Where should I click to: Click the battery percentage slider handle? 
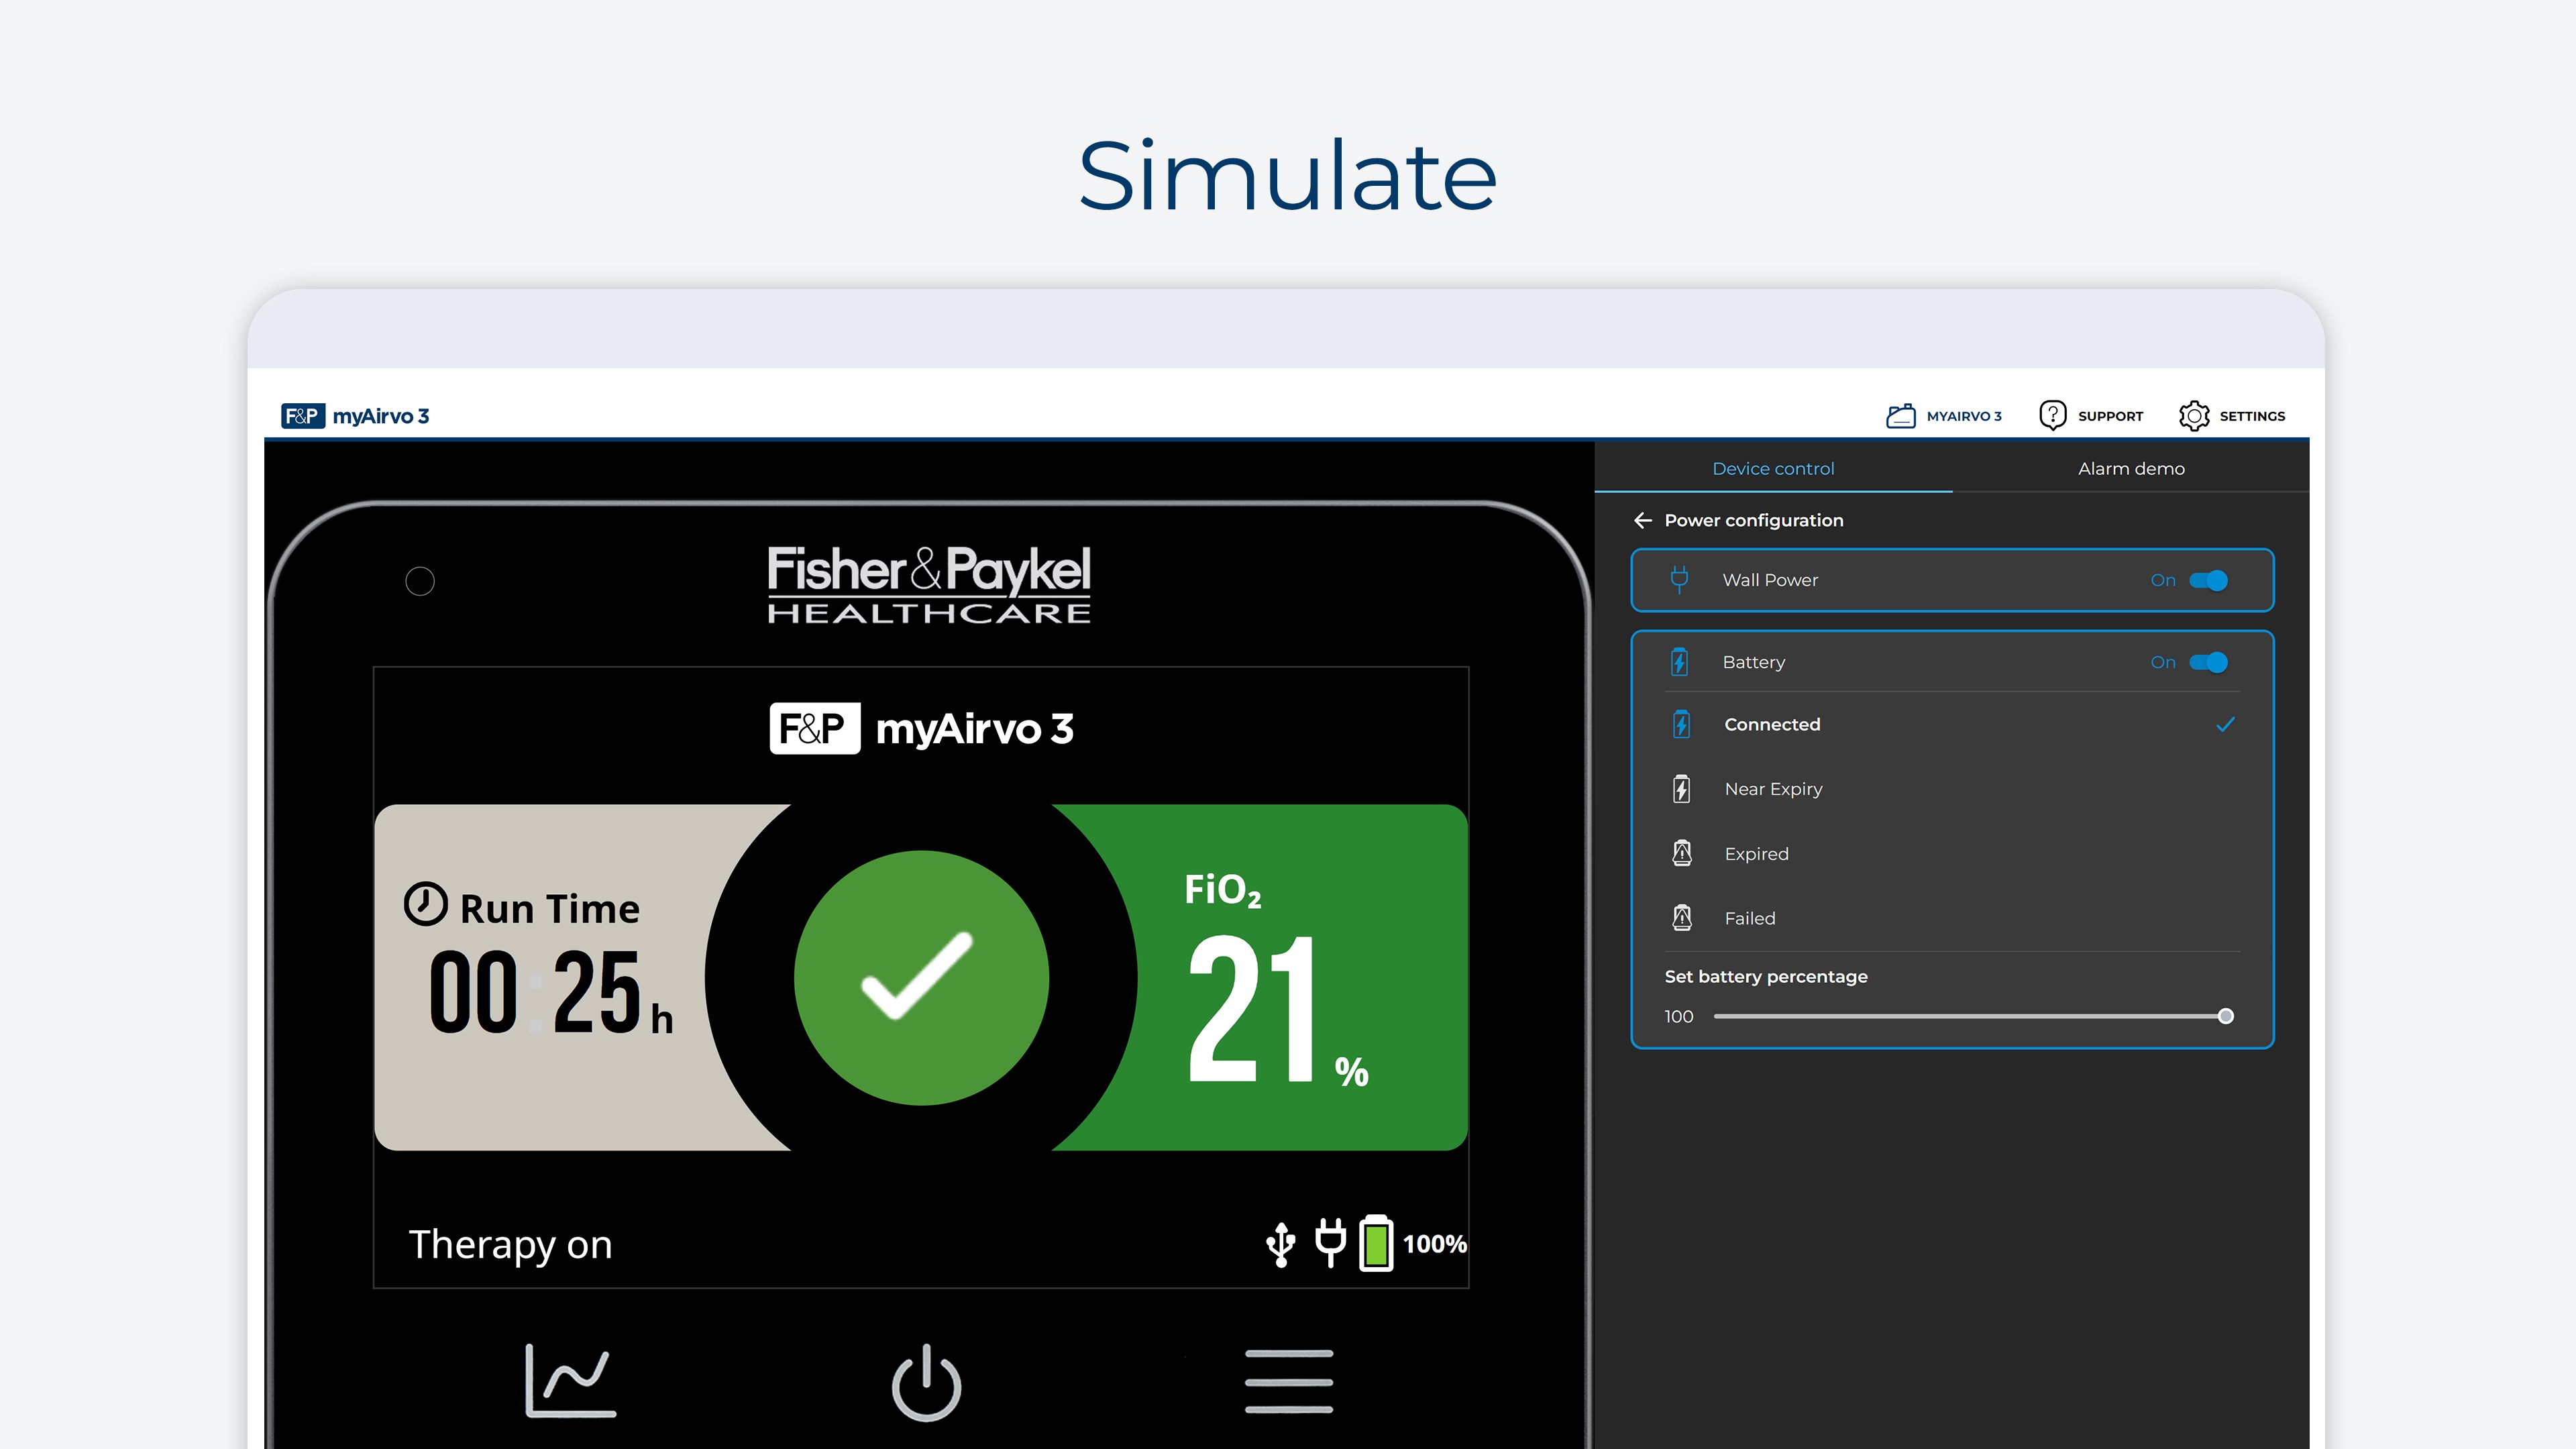[2225, 1016]
